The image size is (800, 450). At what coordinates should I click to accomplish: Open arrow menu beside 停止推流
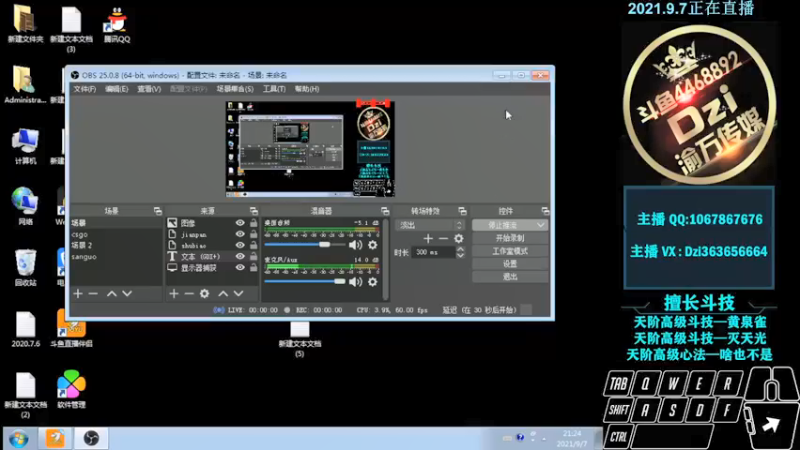pos(541,225)
